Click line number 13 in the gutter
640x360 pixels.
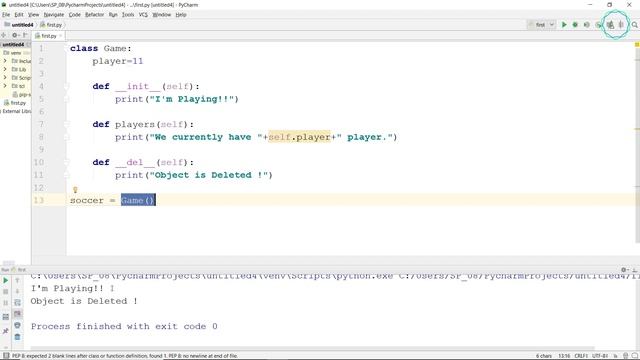[39, 200]
